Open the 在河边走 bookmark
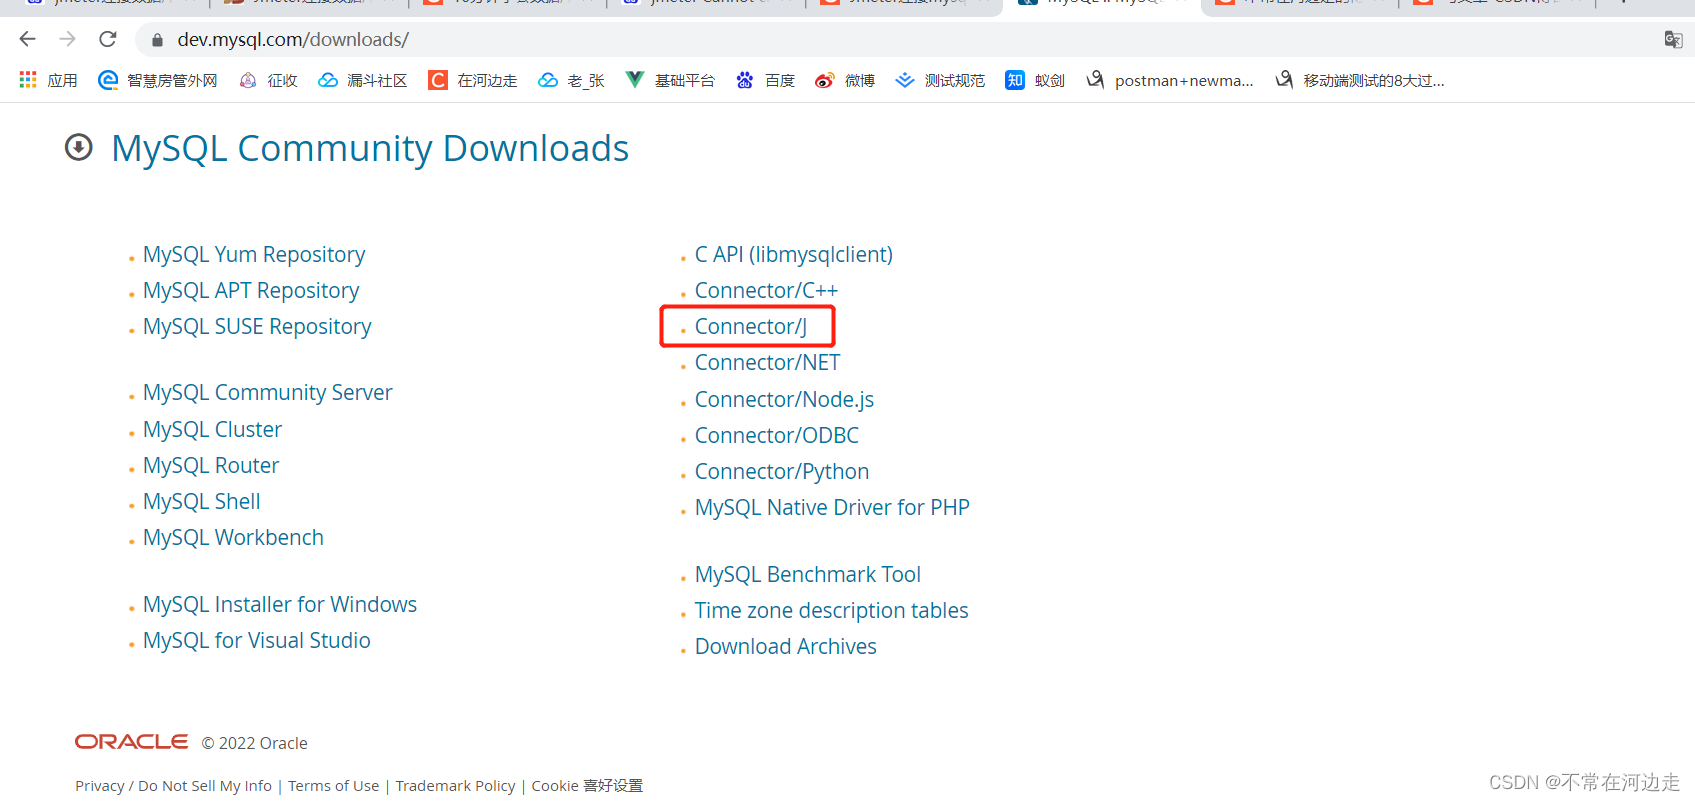The image size is (1695, 801). [x=472, y=80]
